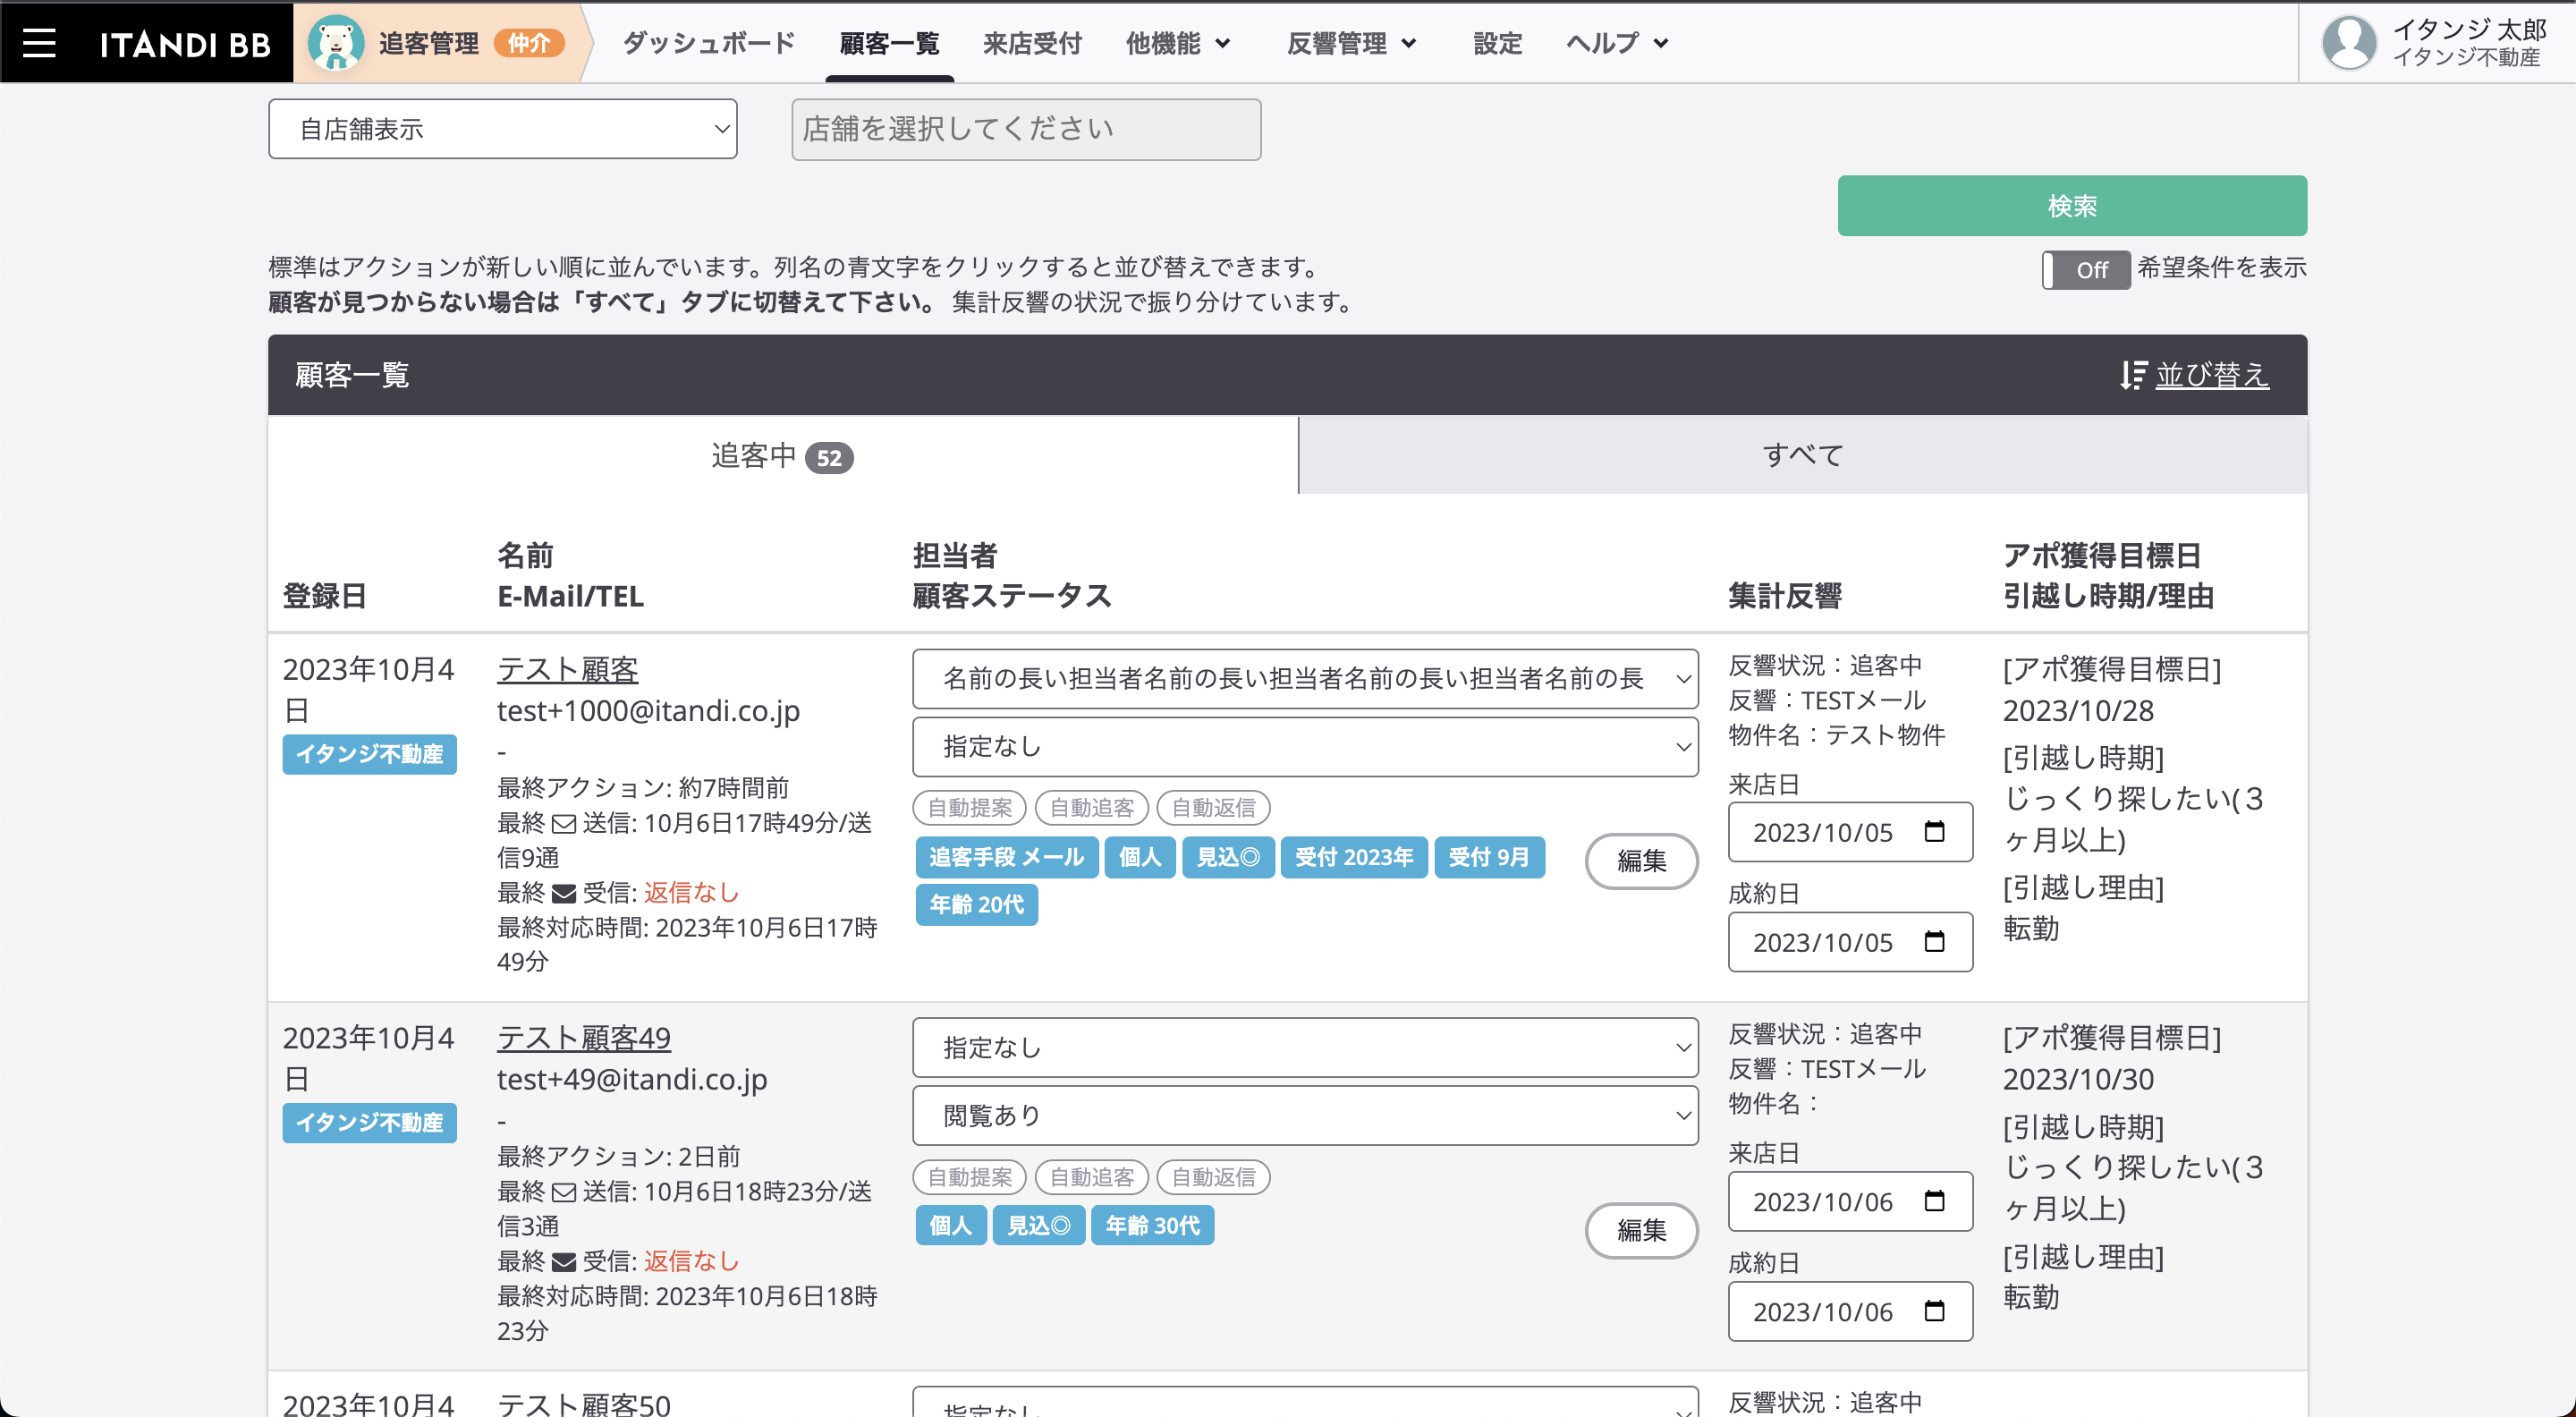Image resolution: width=2576 pixels, height=1417 pixels.
Task: Click the 年齢 20代 tag
Action: click(x=976, y=904)
